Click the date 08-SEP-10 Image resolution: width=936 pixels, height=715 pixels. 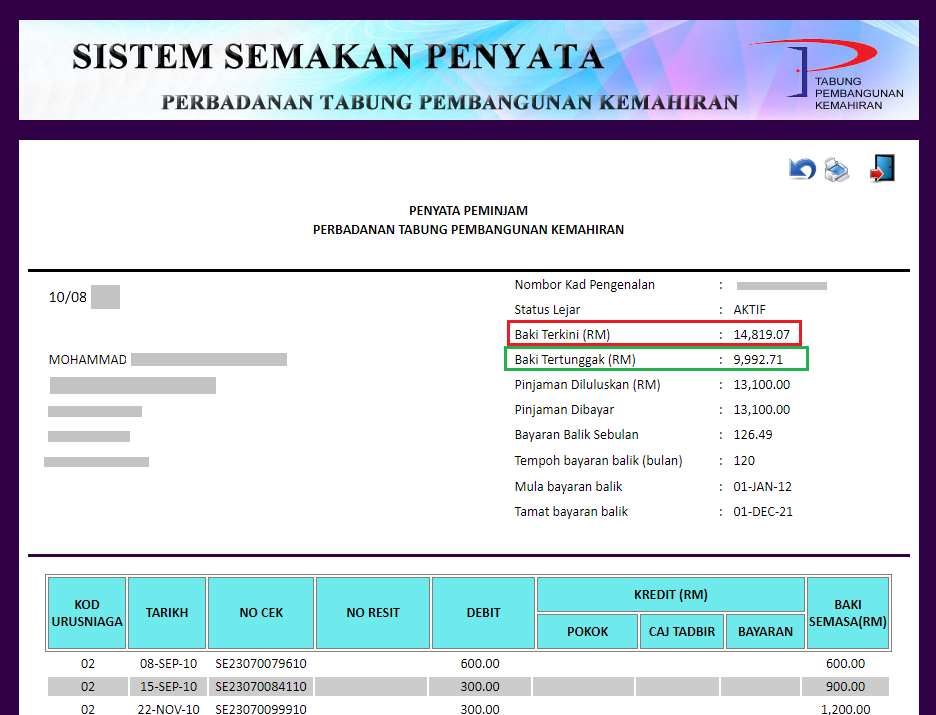[168, 664]
